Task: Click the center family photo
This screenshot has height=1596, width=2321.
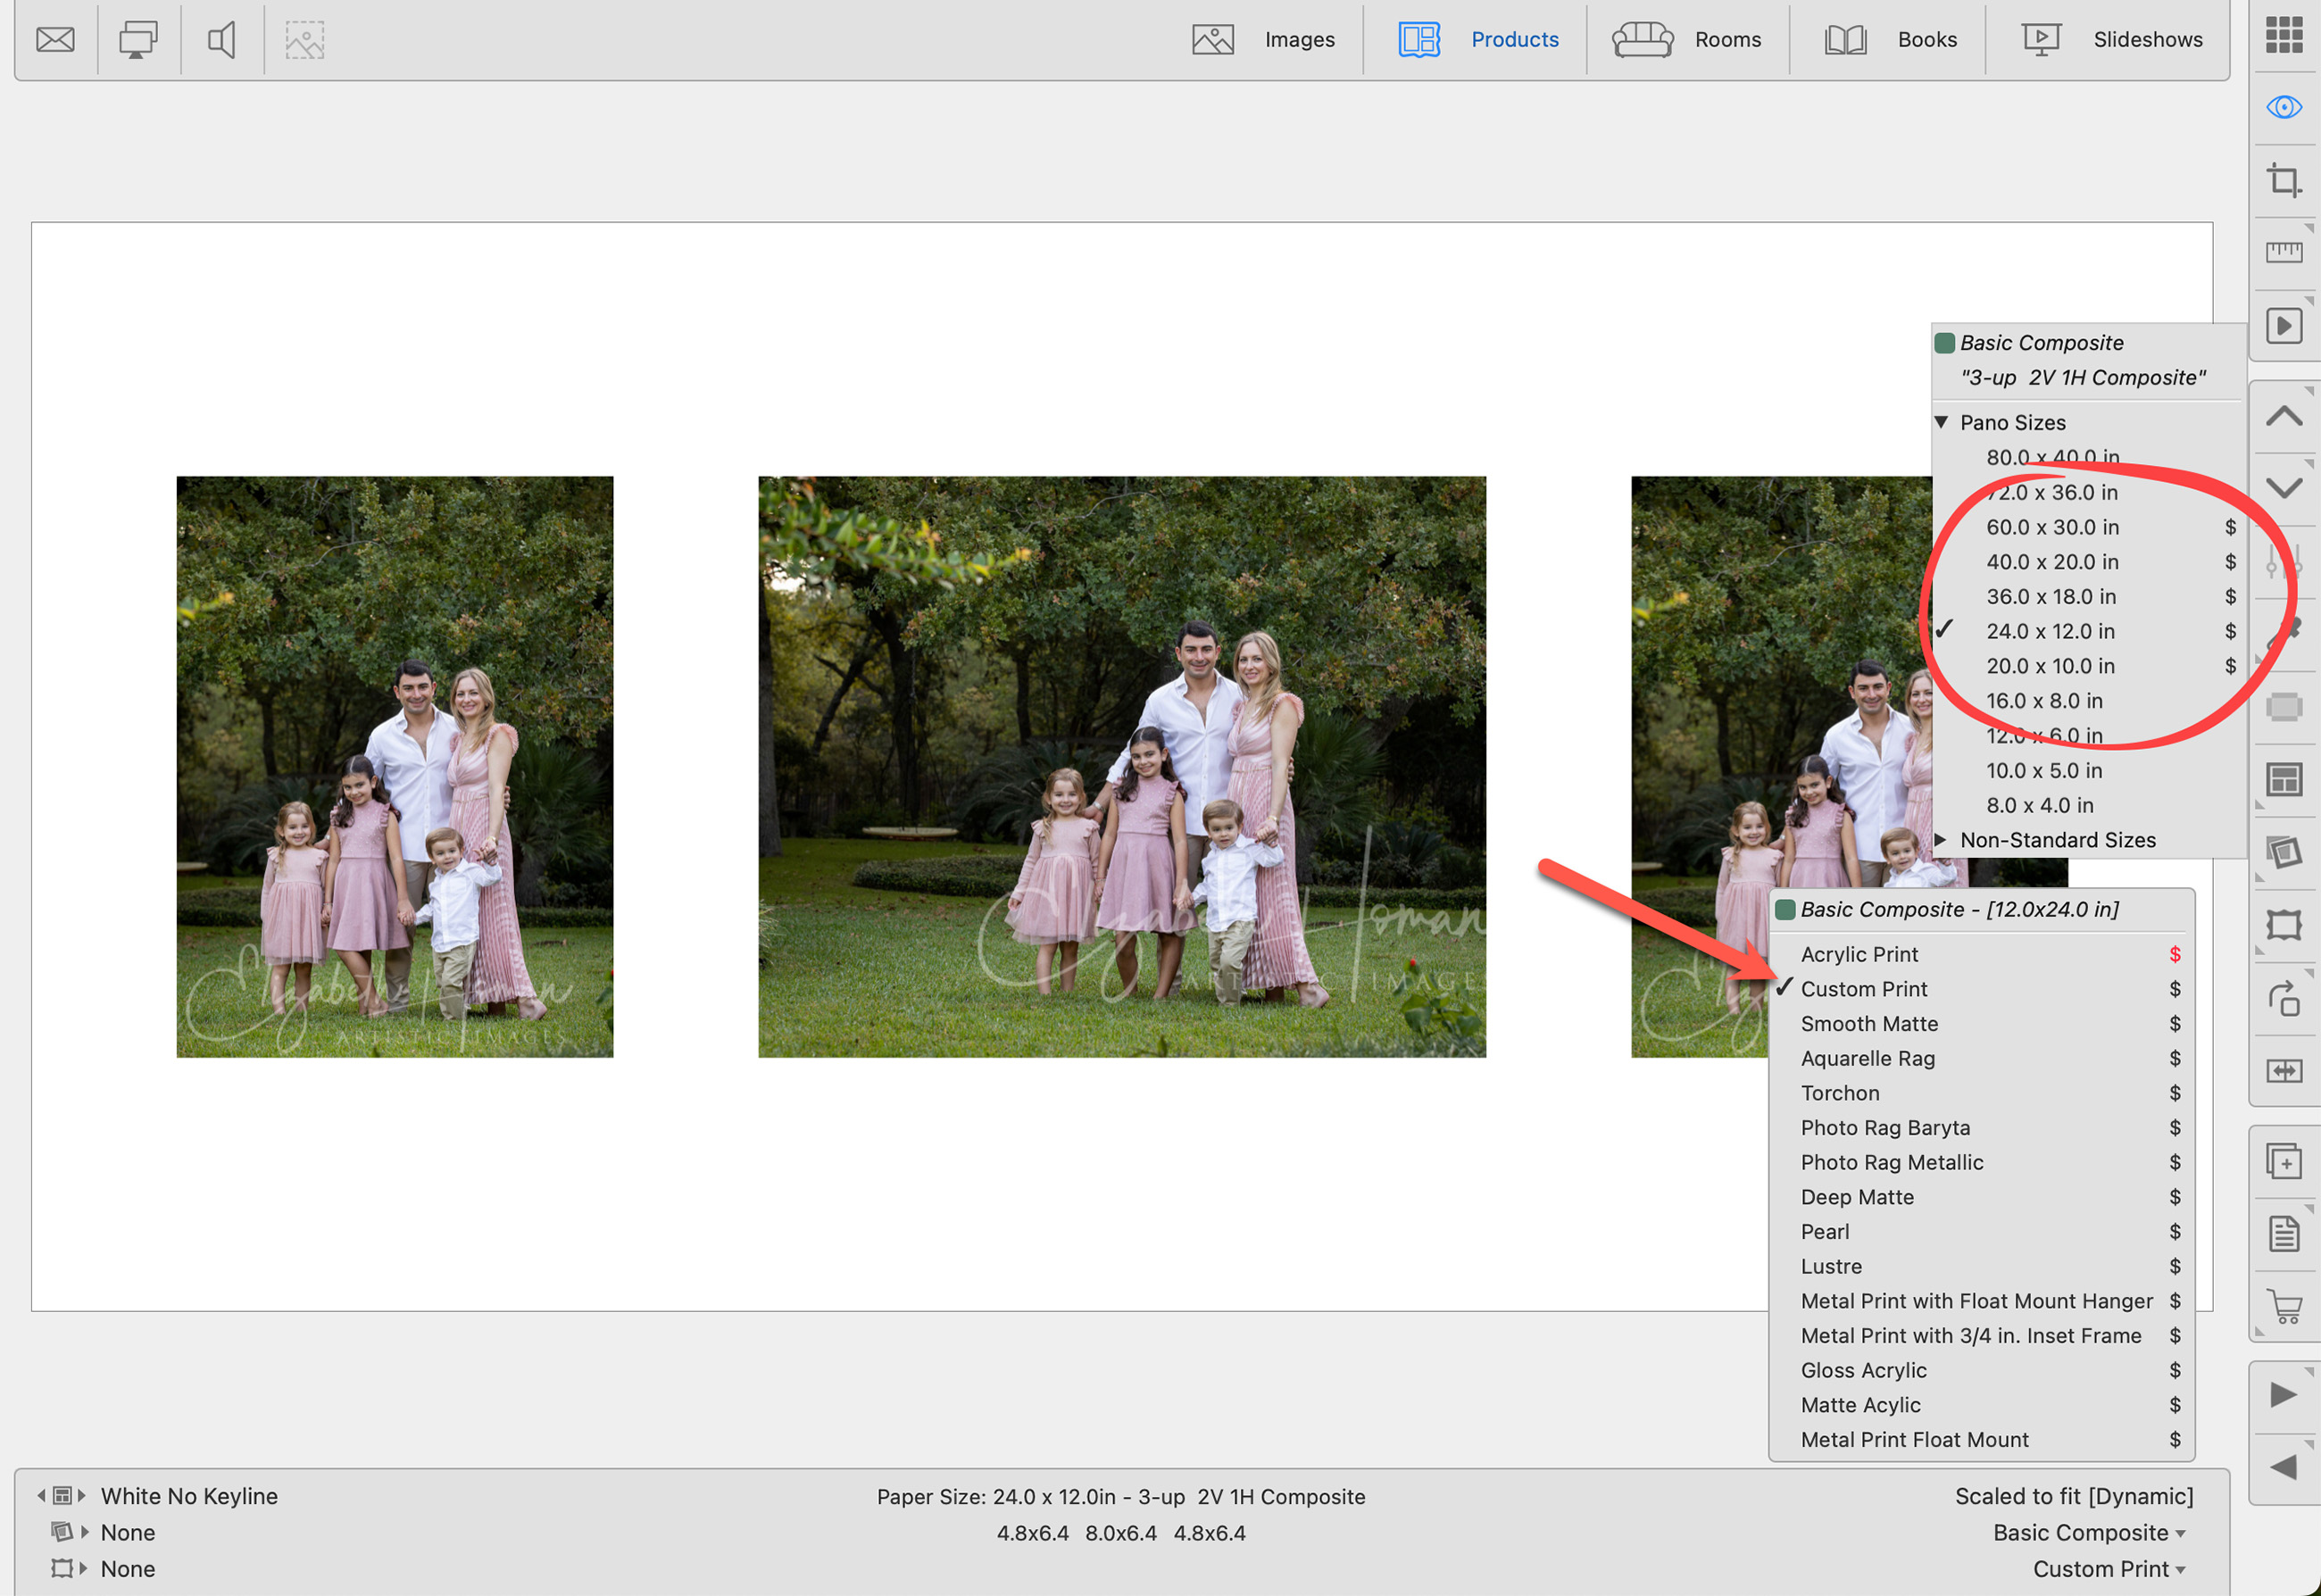Action: click(x=1121, y=766)
